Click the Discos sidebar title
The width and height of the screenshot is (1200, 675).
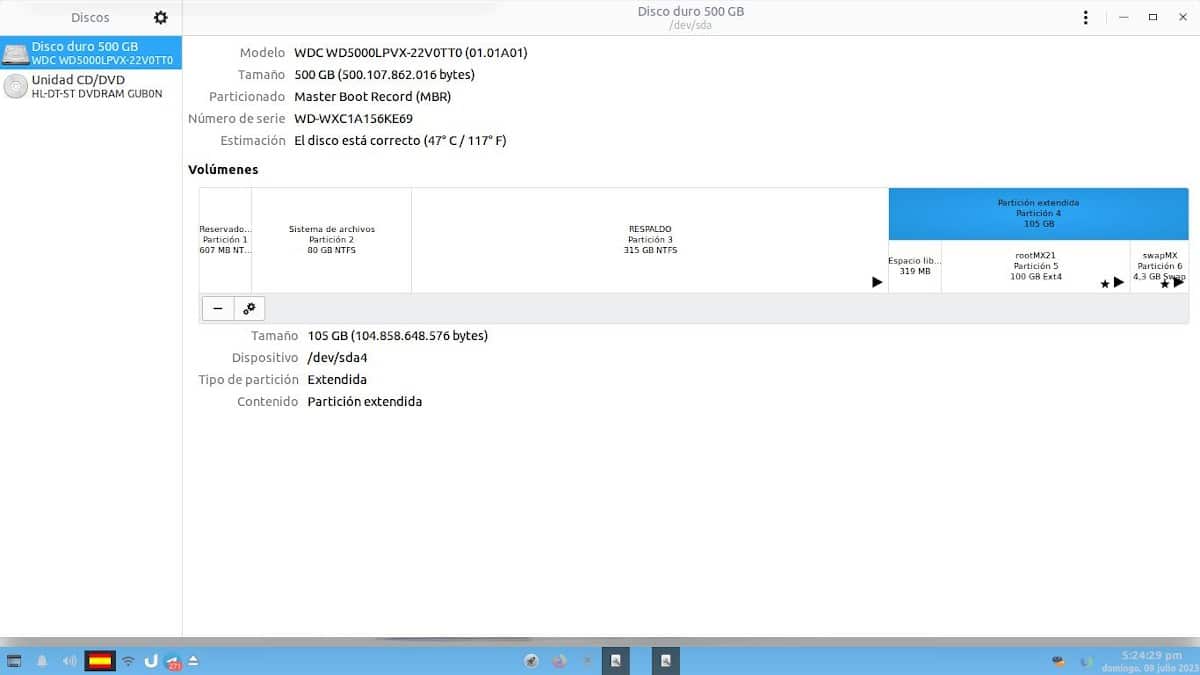(90, 17)
